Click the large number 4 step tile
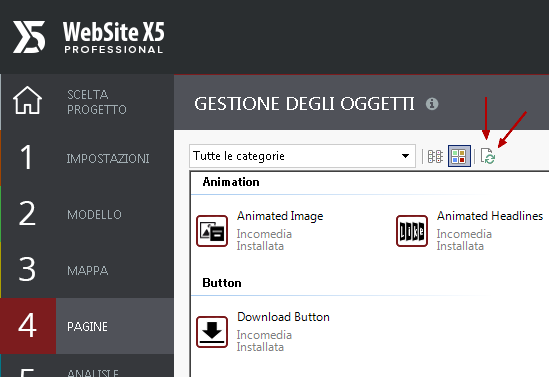The width and height of the screenshot is (549, 377). pyautogui.click(x=28, y=326)
